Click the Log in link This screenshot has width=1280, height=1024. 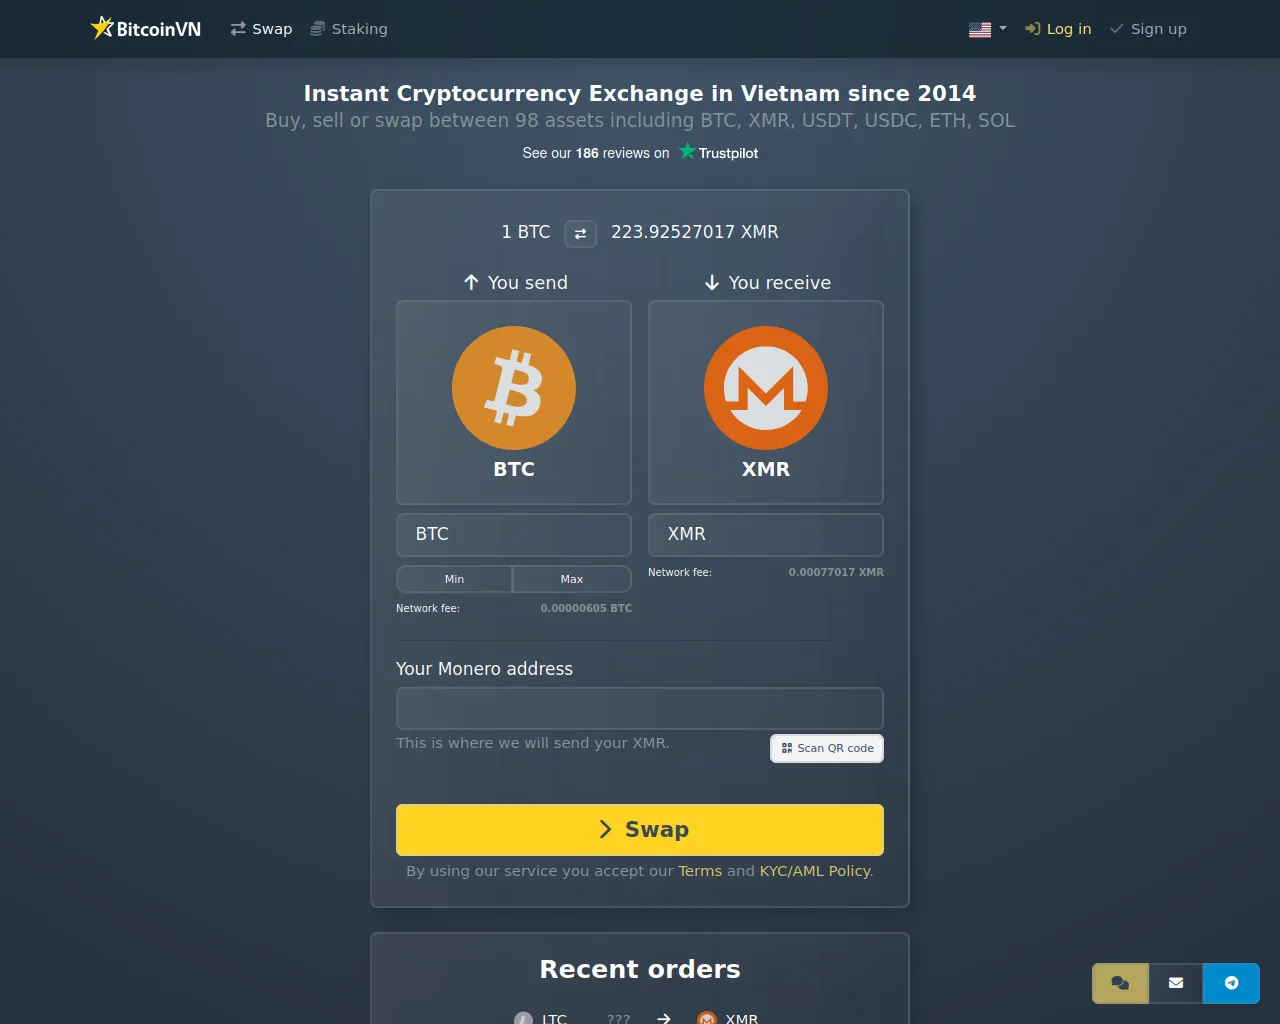[1058, 29]
